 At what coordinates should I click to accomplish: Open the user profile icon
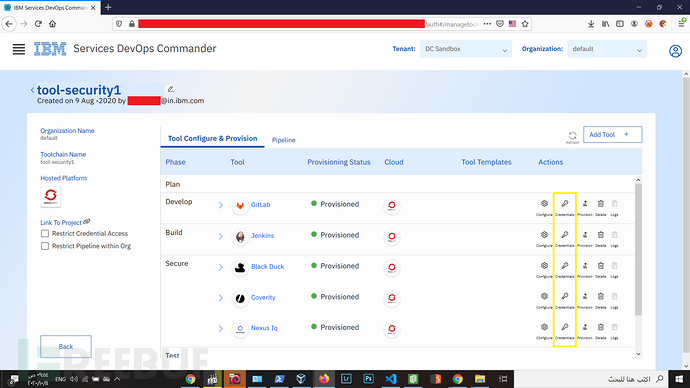click(675, 51)
